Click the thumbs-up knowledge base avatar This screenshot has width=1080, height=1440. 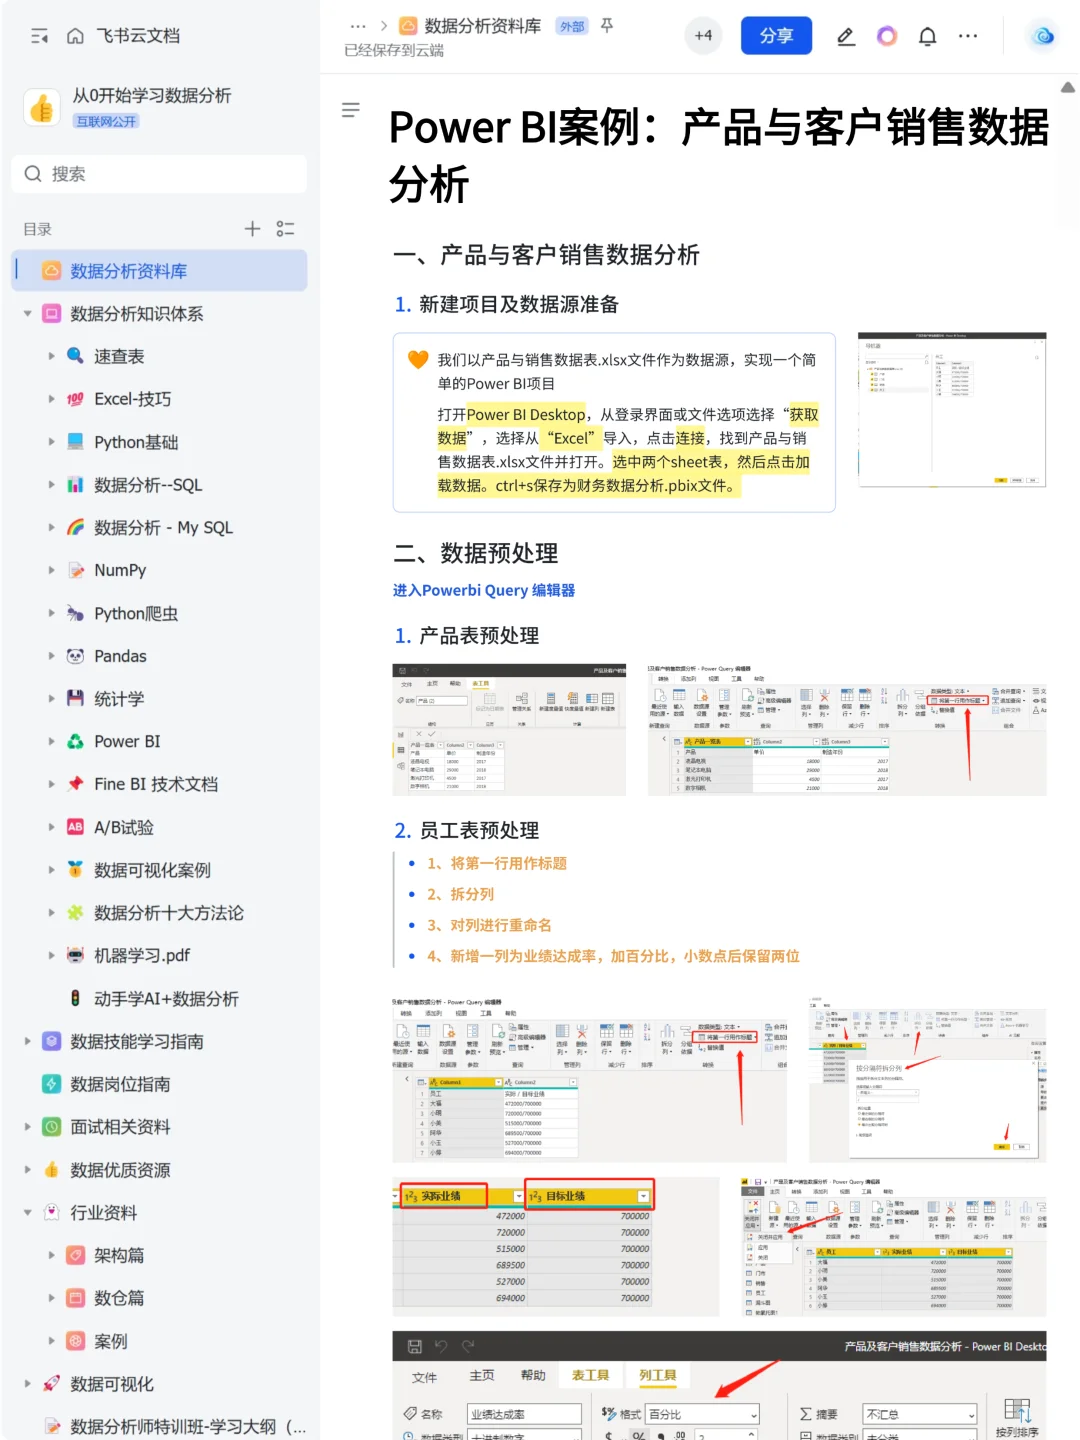point(42,107)
